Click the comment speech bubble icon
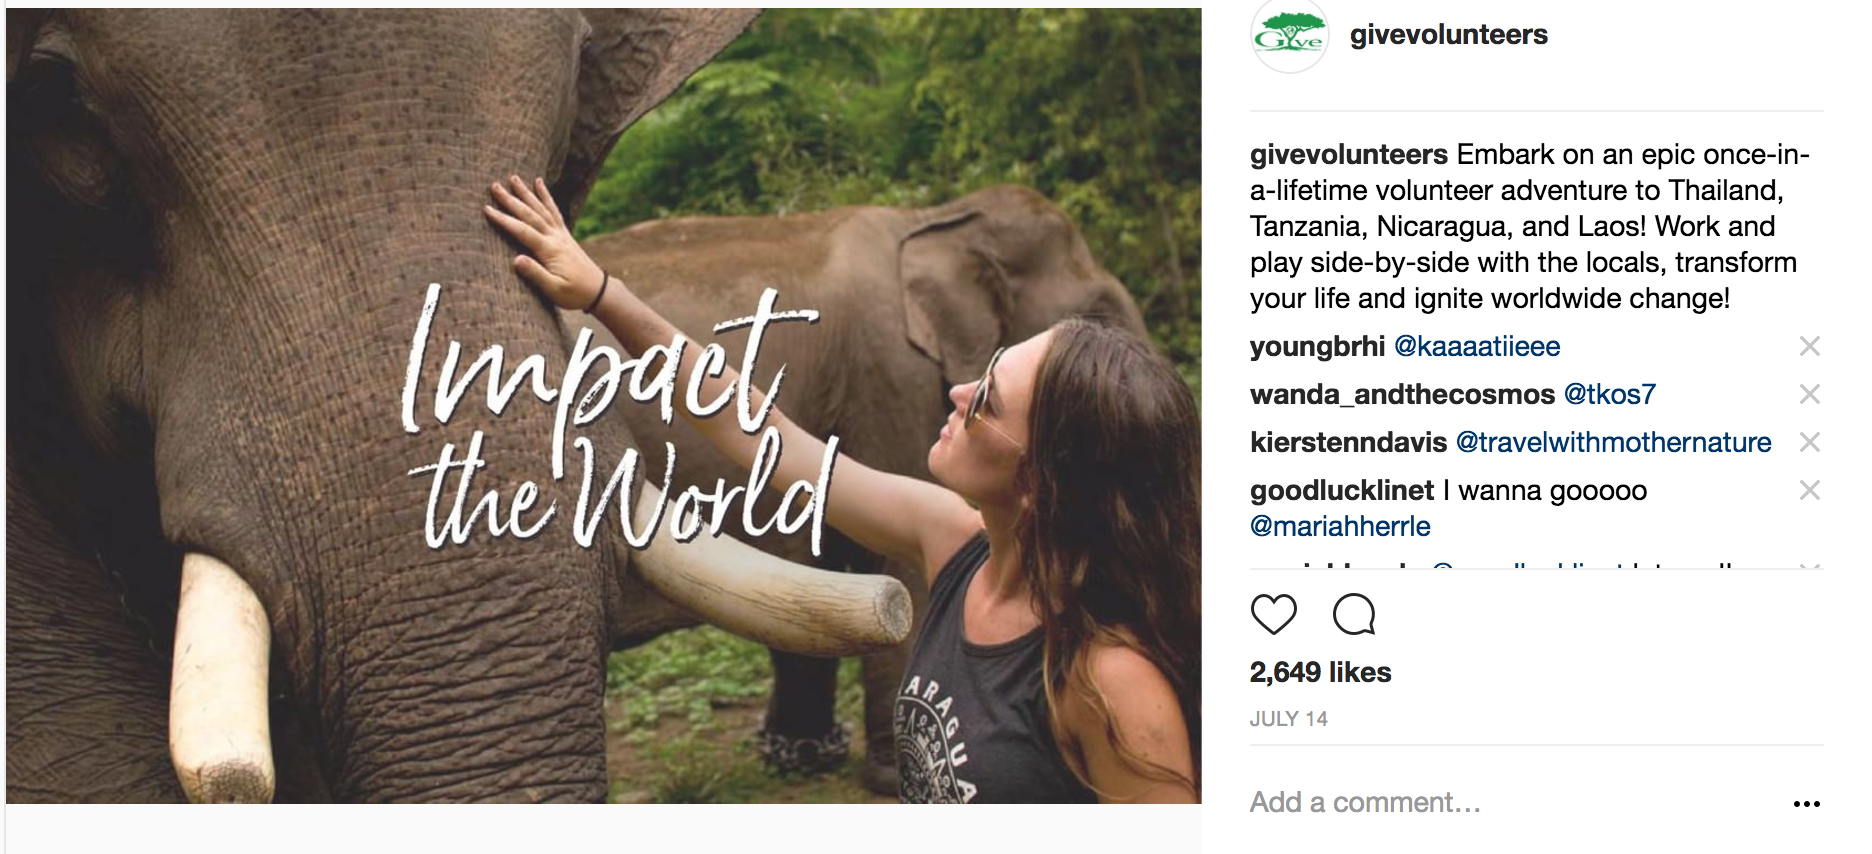The width and height of the screenshot is (1872, 854). [x=1354, y=614]
